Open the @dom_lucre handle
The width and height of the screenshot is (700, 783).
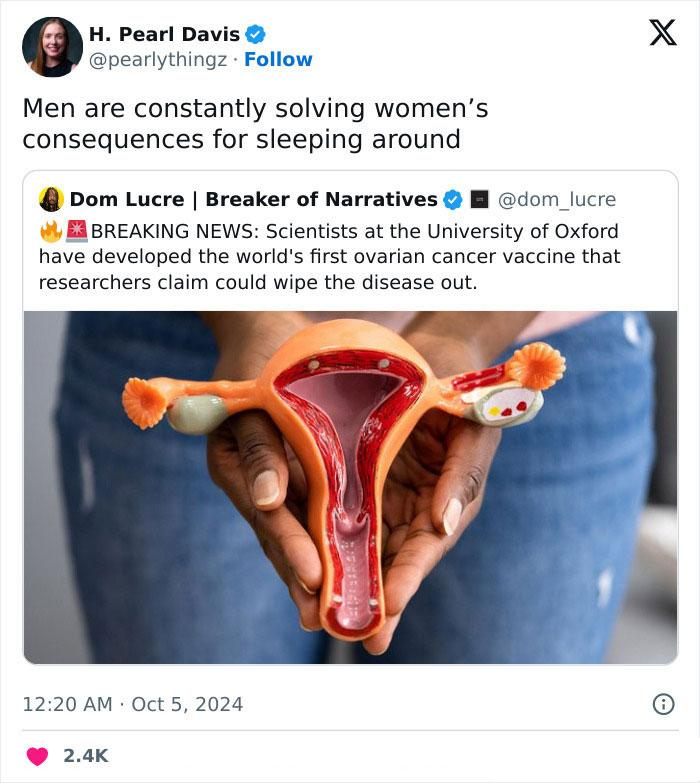click(x=557, y=200)
